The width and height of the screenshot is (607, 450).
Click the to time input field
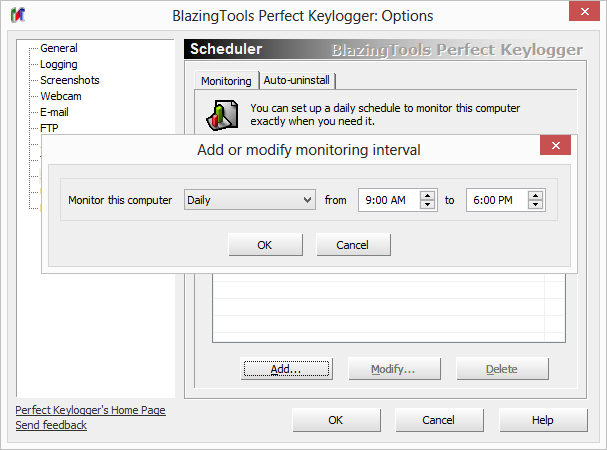(494, 200)
